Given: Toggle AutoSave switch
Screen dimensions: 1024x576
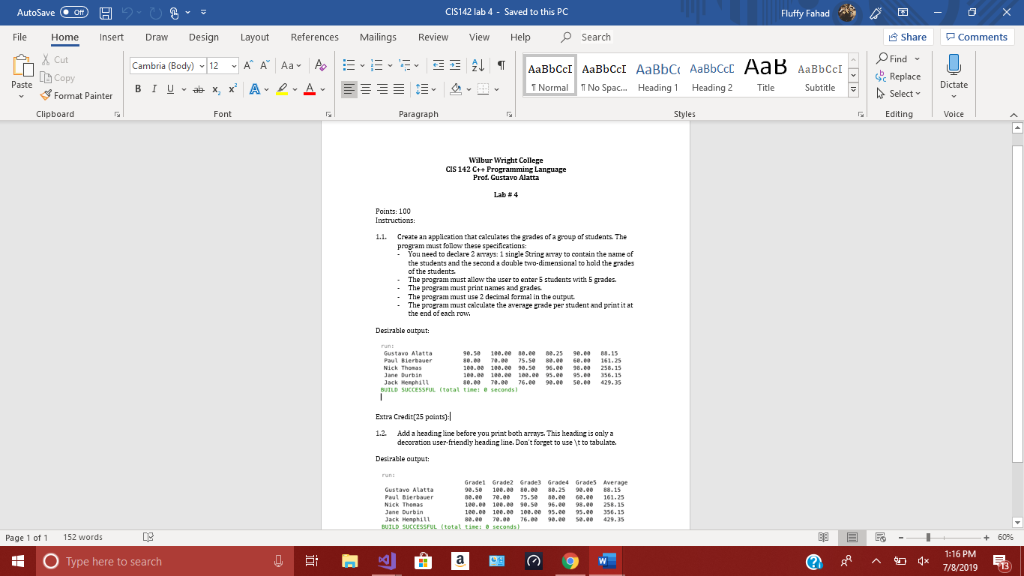Looking at the screenshot, I should coord(74,12).
